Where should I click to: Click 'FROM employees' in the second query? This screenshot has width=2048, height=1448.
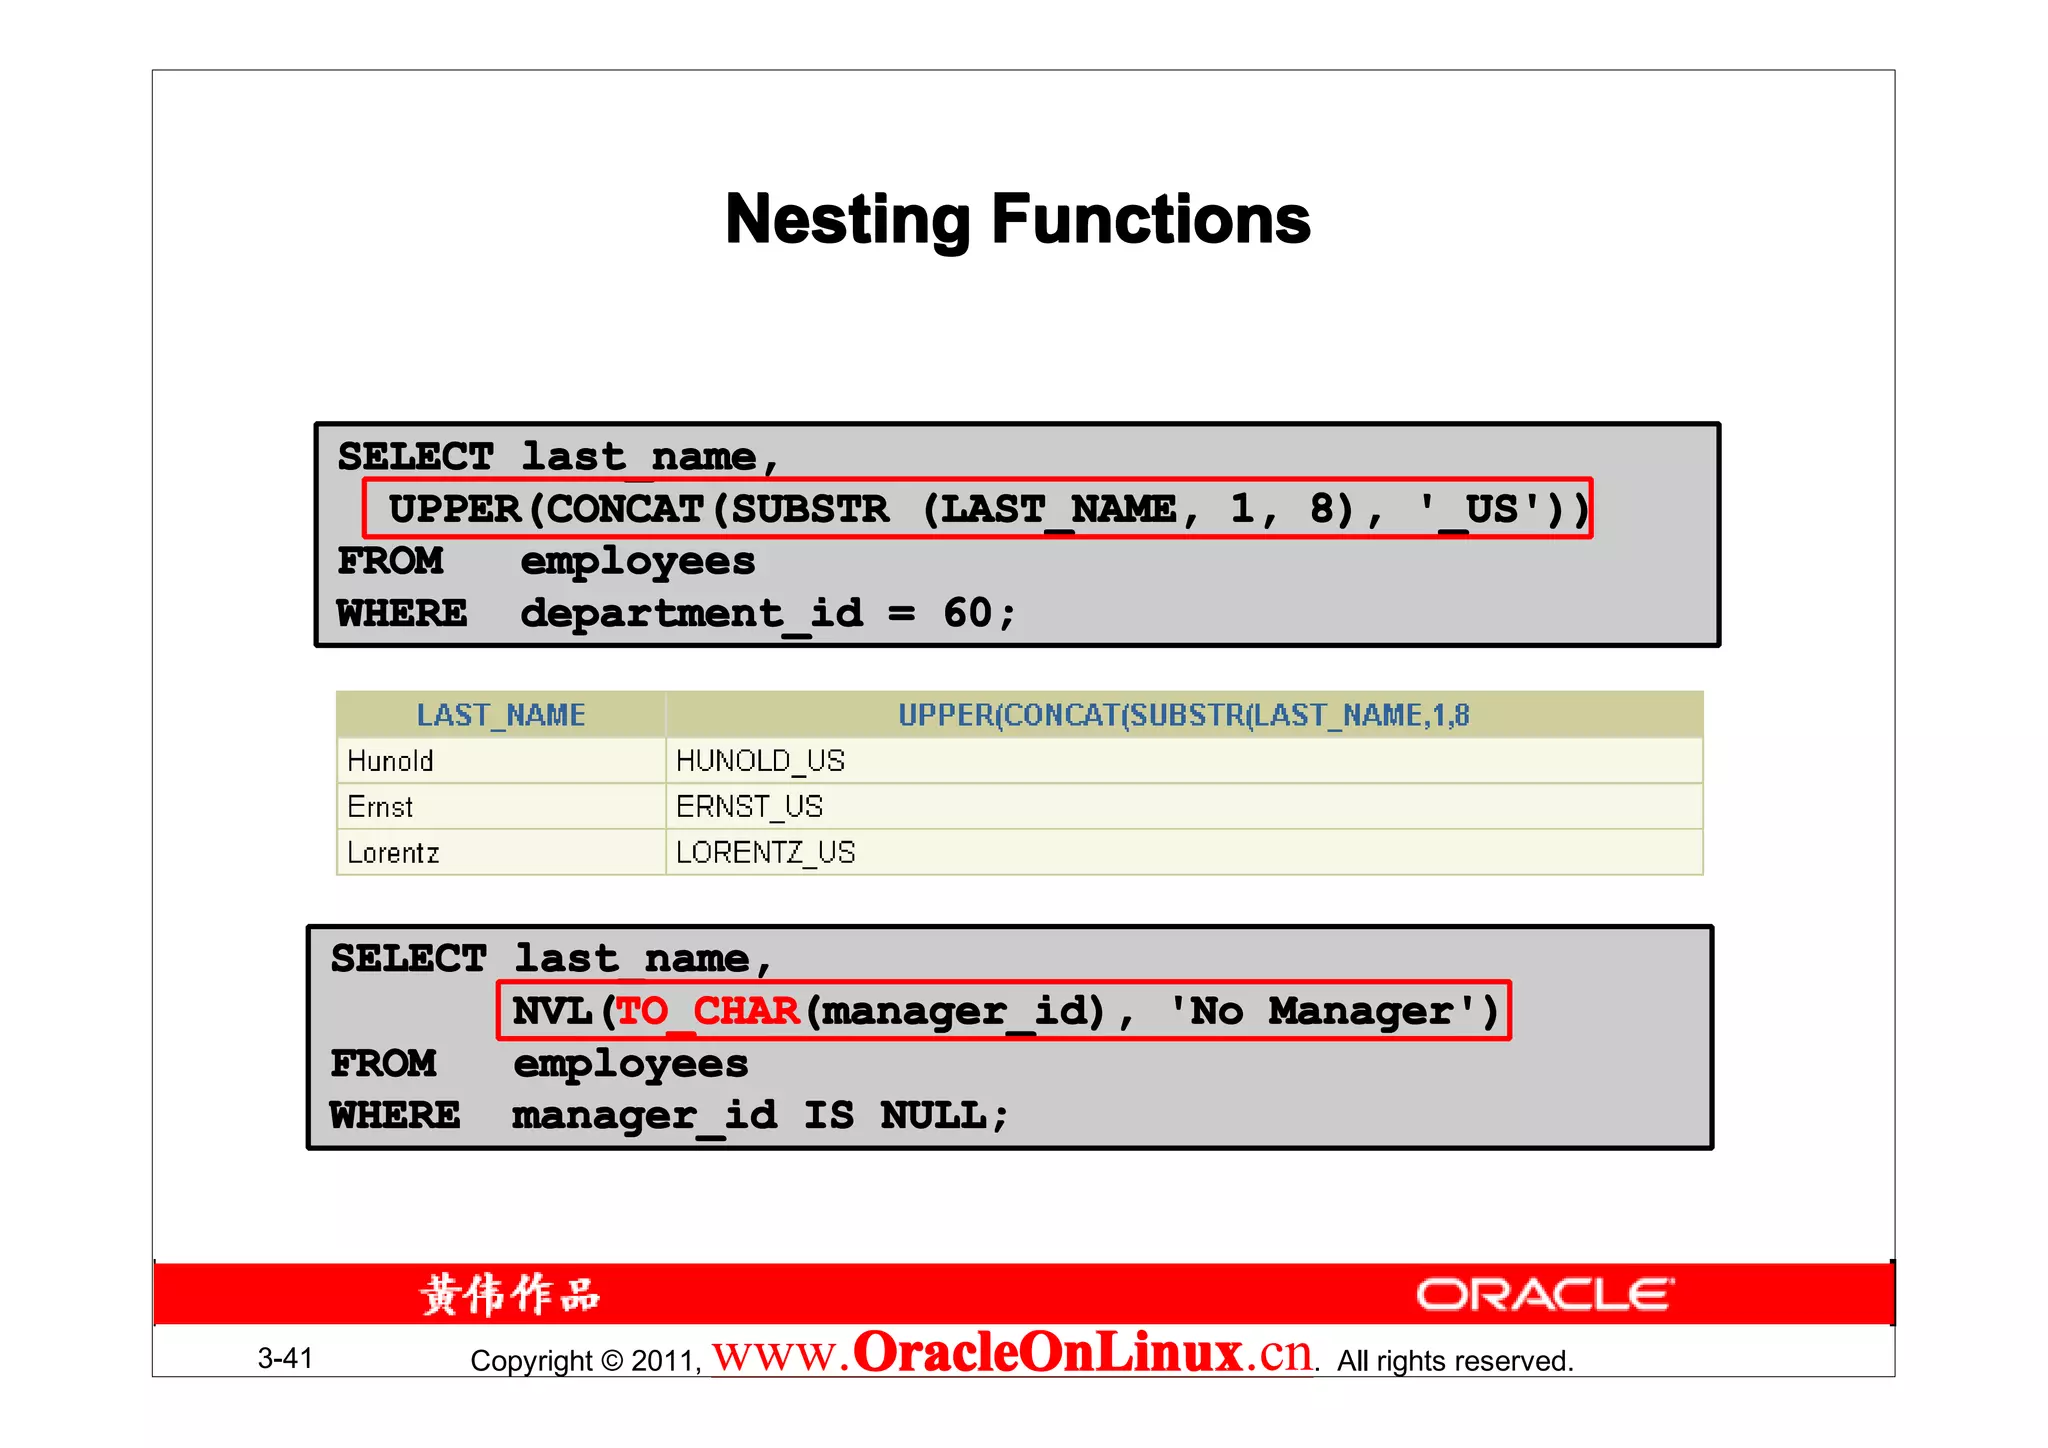click(x=539, y=1063)
